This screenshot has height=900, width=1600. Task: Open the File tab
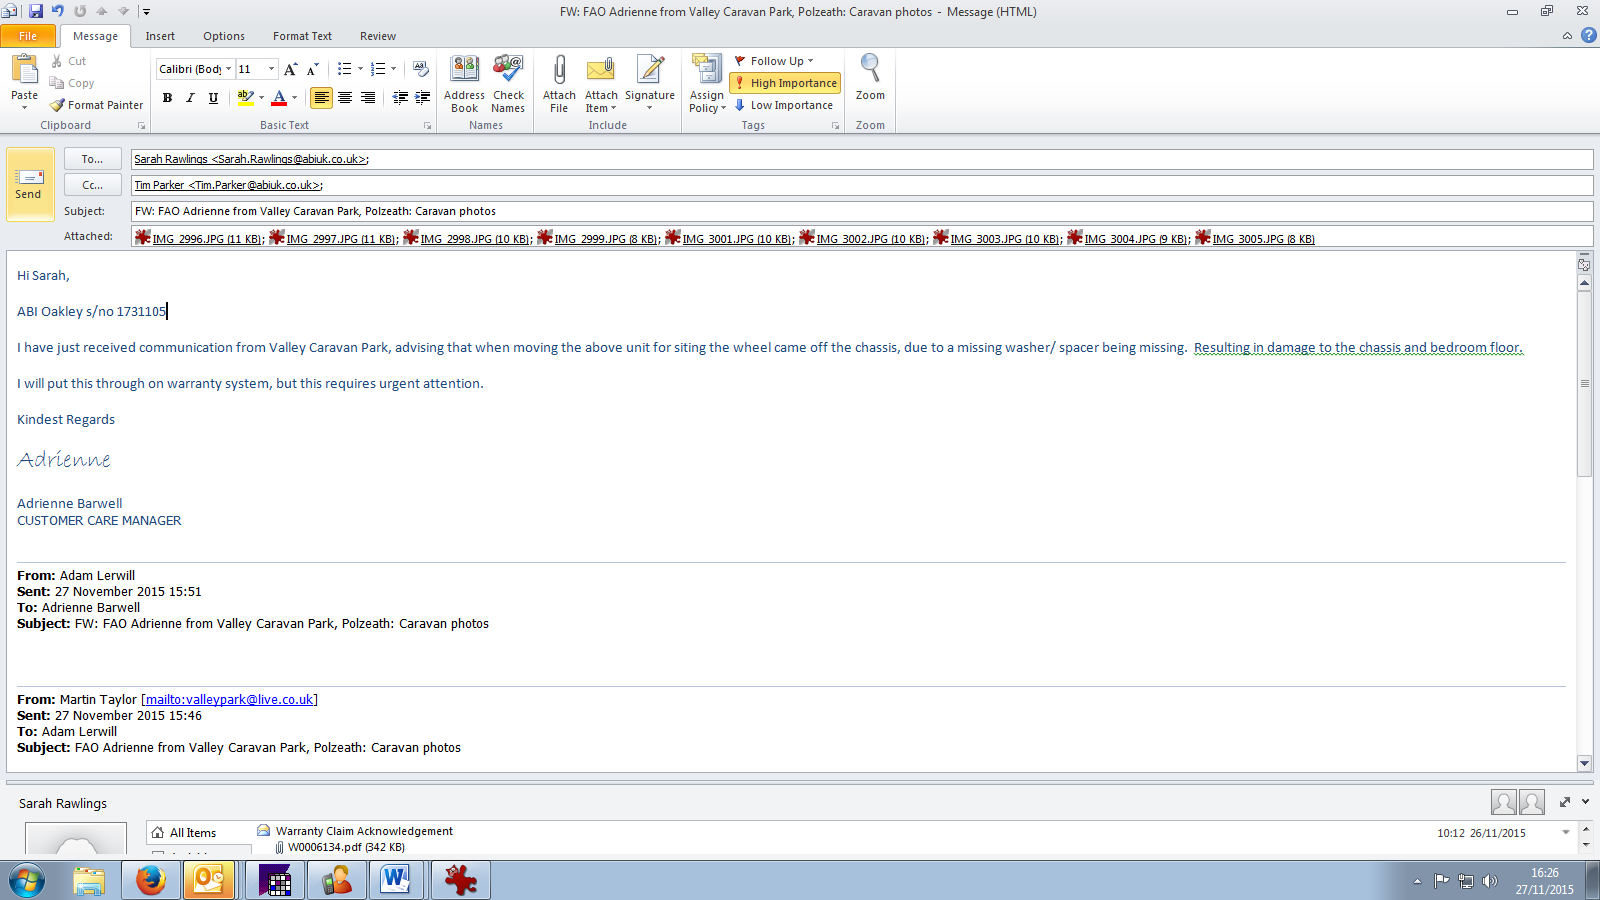(x=28, y=36)
